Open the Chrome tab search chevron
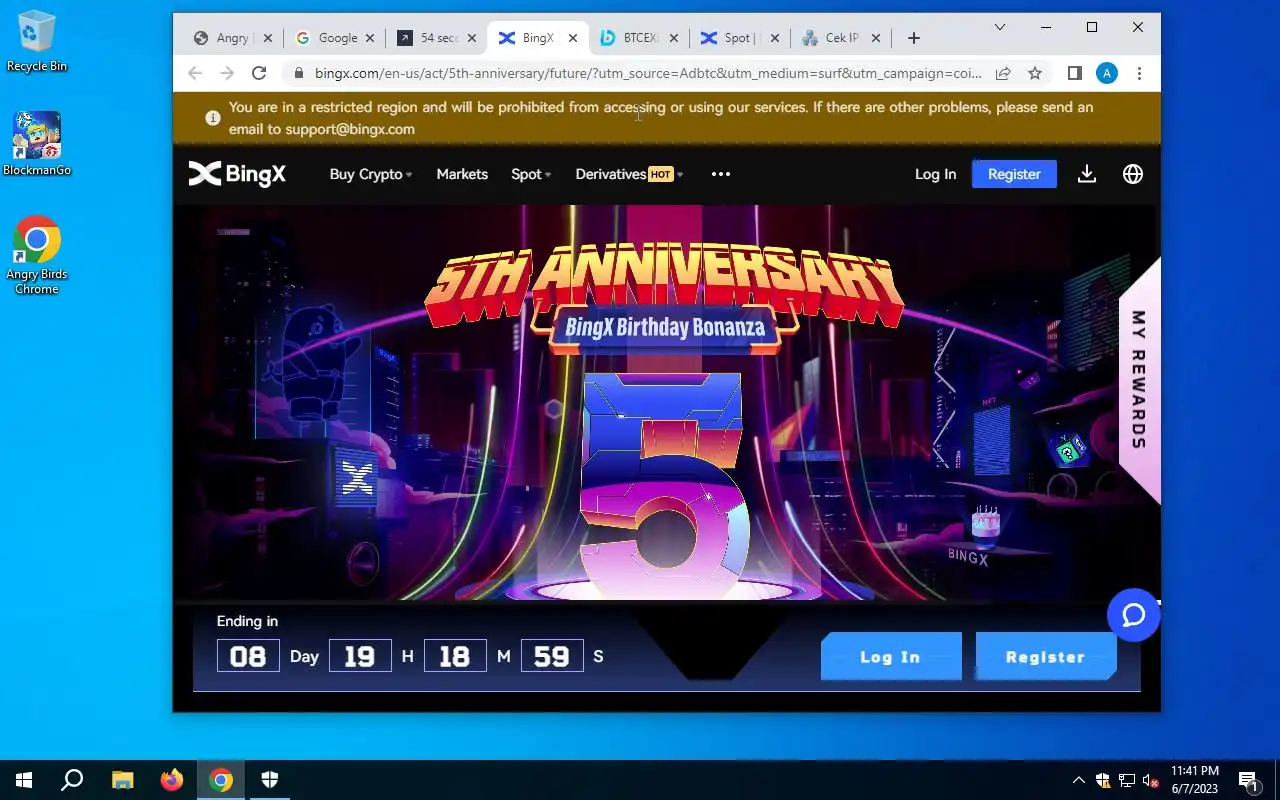This screenshot has width=1280, height=800. pos(999,27)
